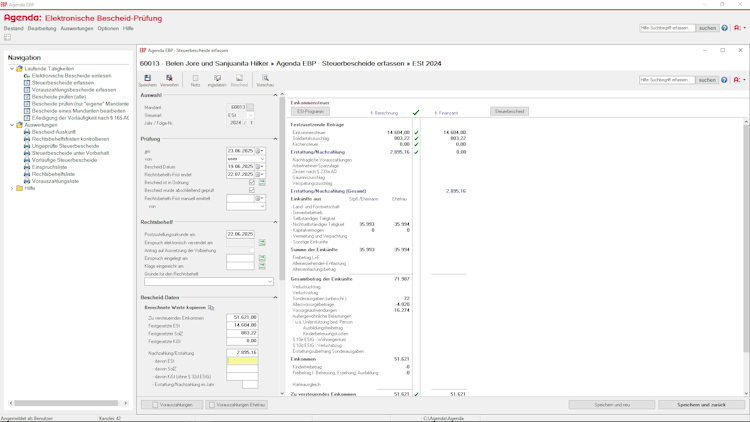
Task: Collapse the Rechtsbehelf section
Action: (x=275, y=222)
